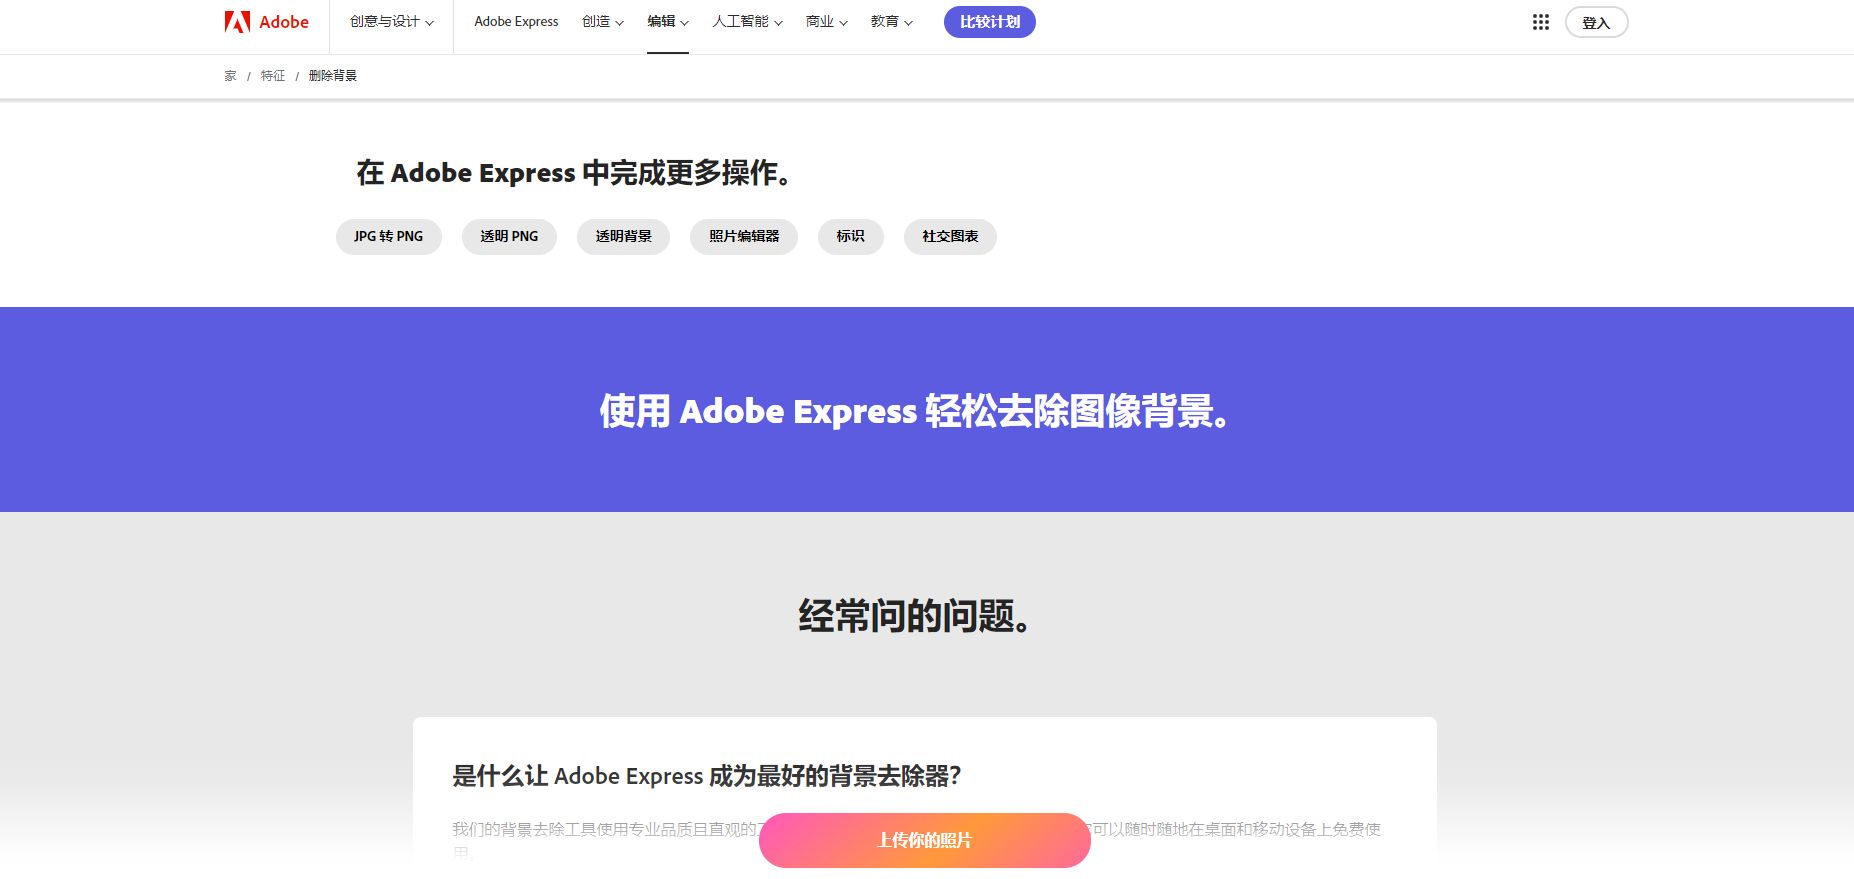Expand the 创意与设计 dropdown menu

[x=391, y=22]
